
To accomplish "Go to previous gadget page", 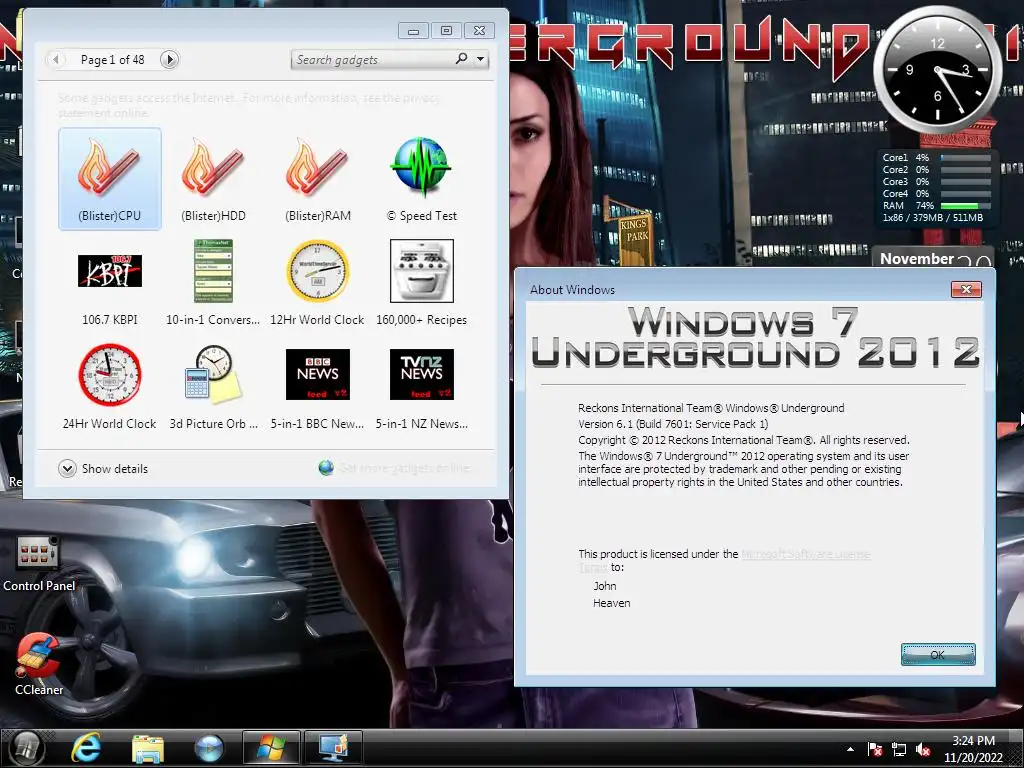I will 56,59.
